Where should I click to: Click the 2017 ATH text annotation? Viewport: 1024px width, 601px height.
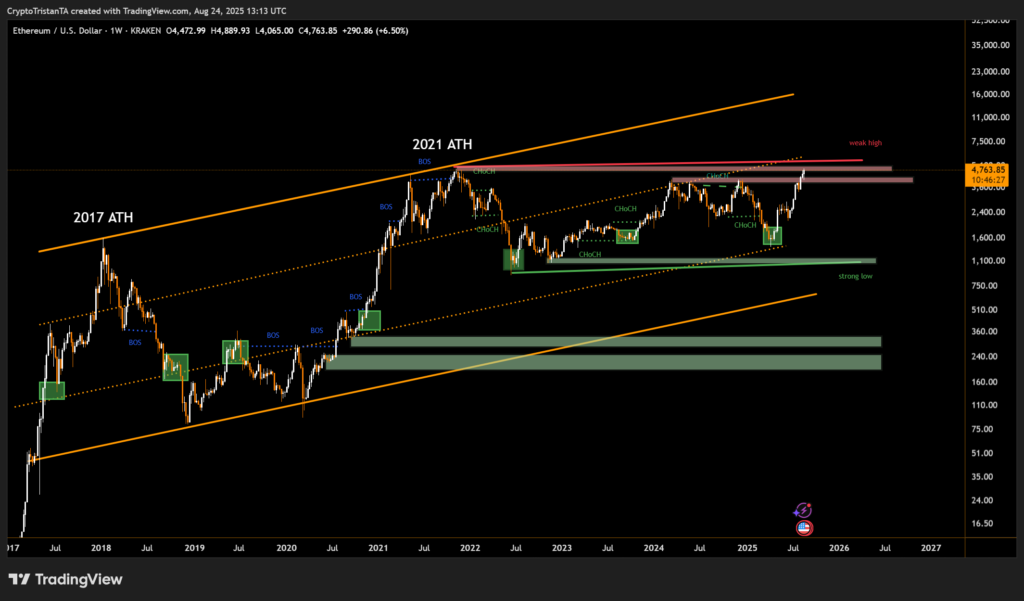103,217
